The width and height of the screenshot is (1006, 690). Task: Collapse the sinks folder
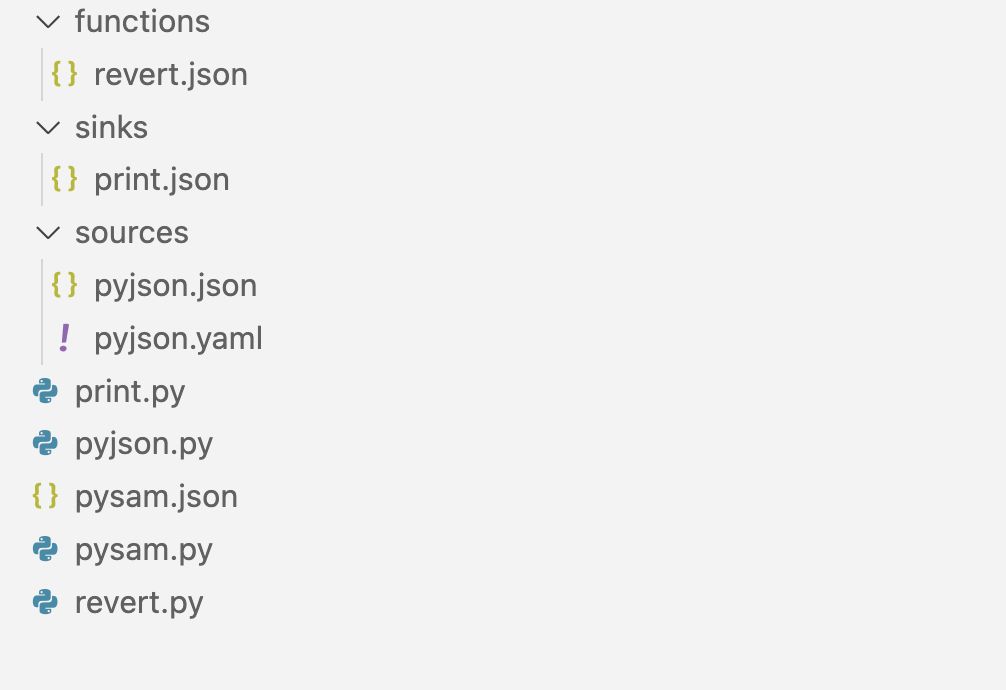(x=47, y=127)
